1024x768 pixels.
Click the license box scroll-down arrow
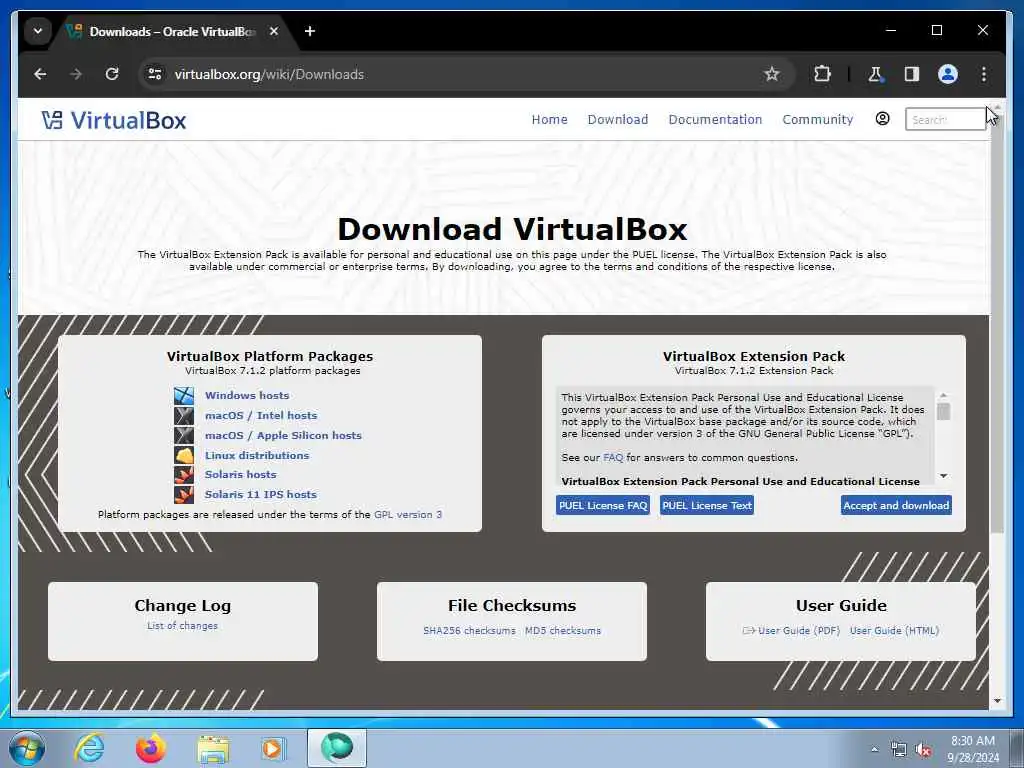click(x=944, y=476)
